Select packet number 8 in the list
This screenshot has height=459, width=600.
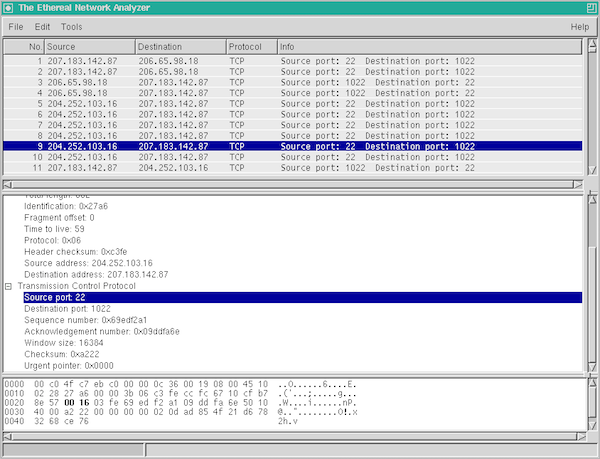coord(293,136)
